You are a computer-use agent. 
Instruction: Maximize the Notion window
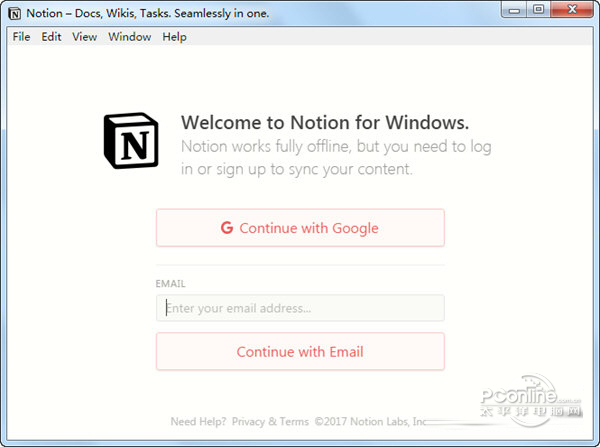click(539, 10)
